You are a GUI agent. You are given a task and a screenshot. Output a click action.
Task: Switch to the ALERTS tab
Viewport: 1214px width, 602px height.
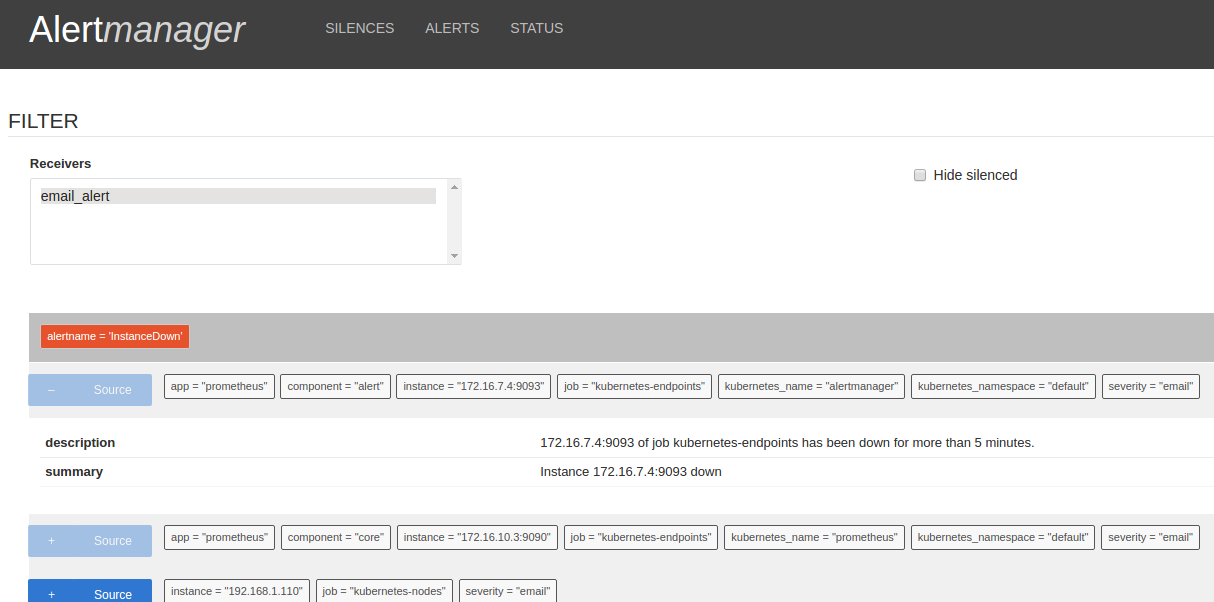coord(452,28)
